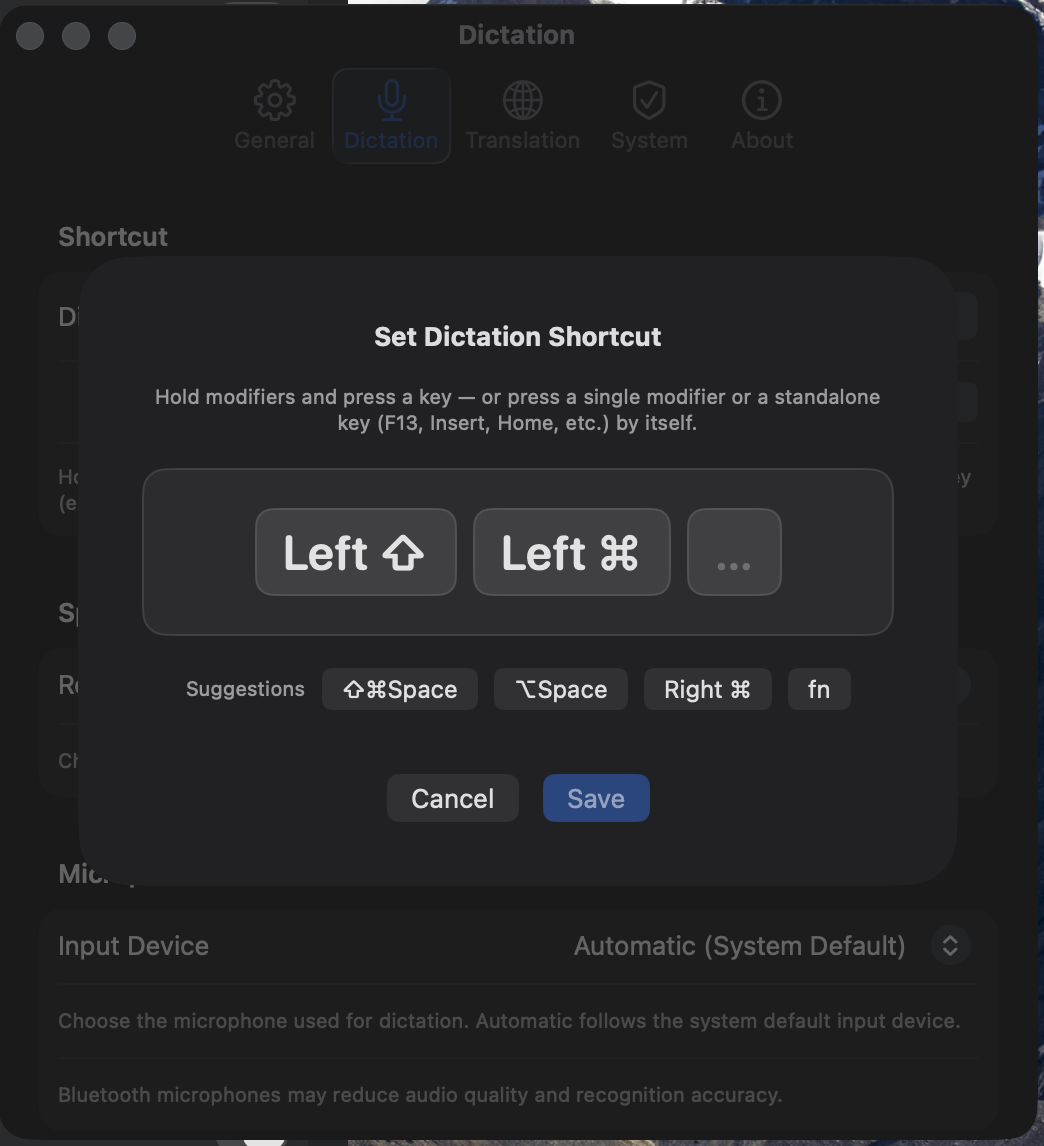The height and width of the screenshot is (1146, 1044).
Task: Choose the ⇧⌘Space suggestion
Action: (x=400, y=689)
